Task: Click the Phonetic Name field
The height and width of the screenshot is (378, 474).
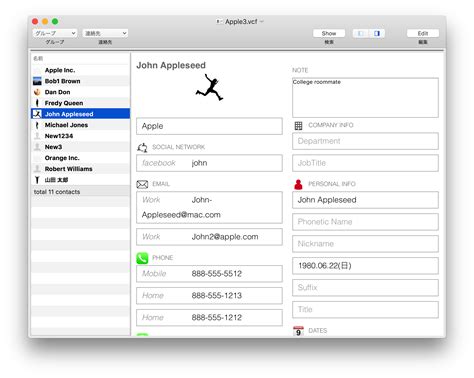Action: (365, 222)
